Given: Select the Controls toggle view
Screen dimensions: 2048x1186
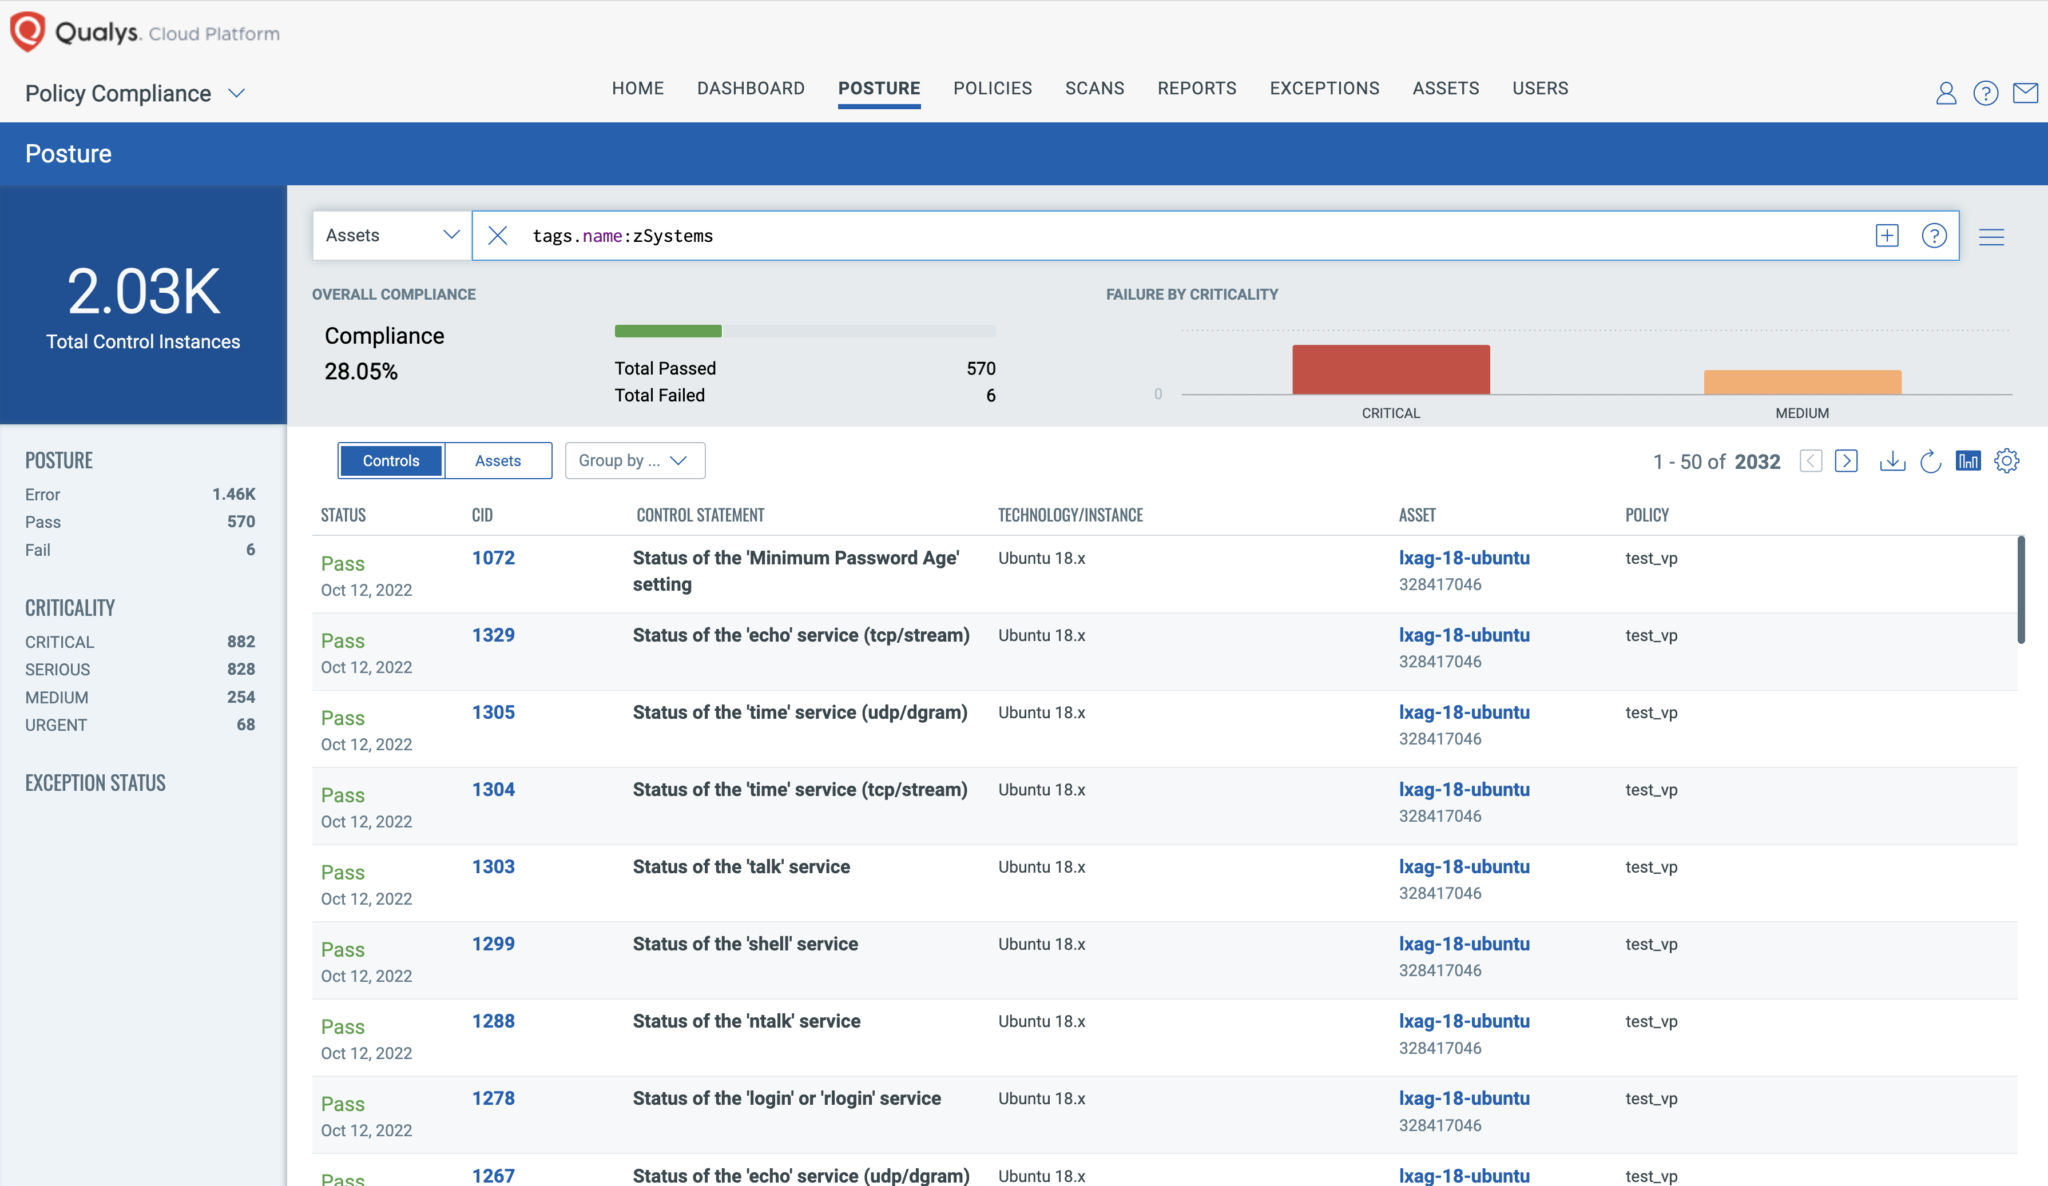Looking at the screenshot, I should tap(390, 460).
